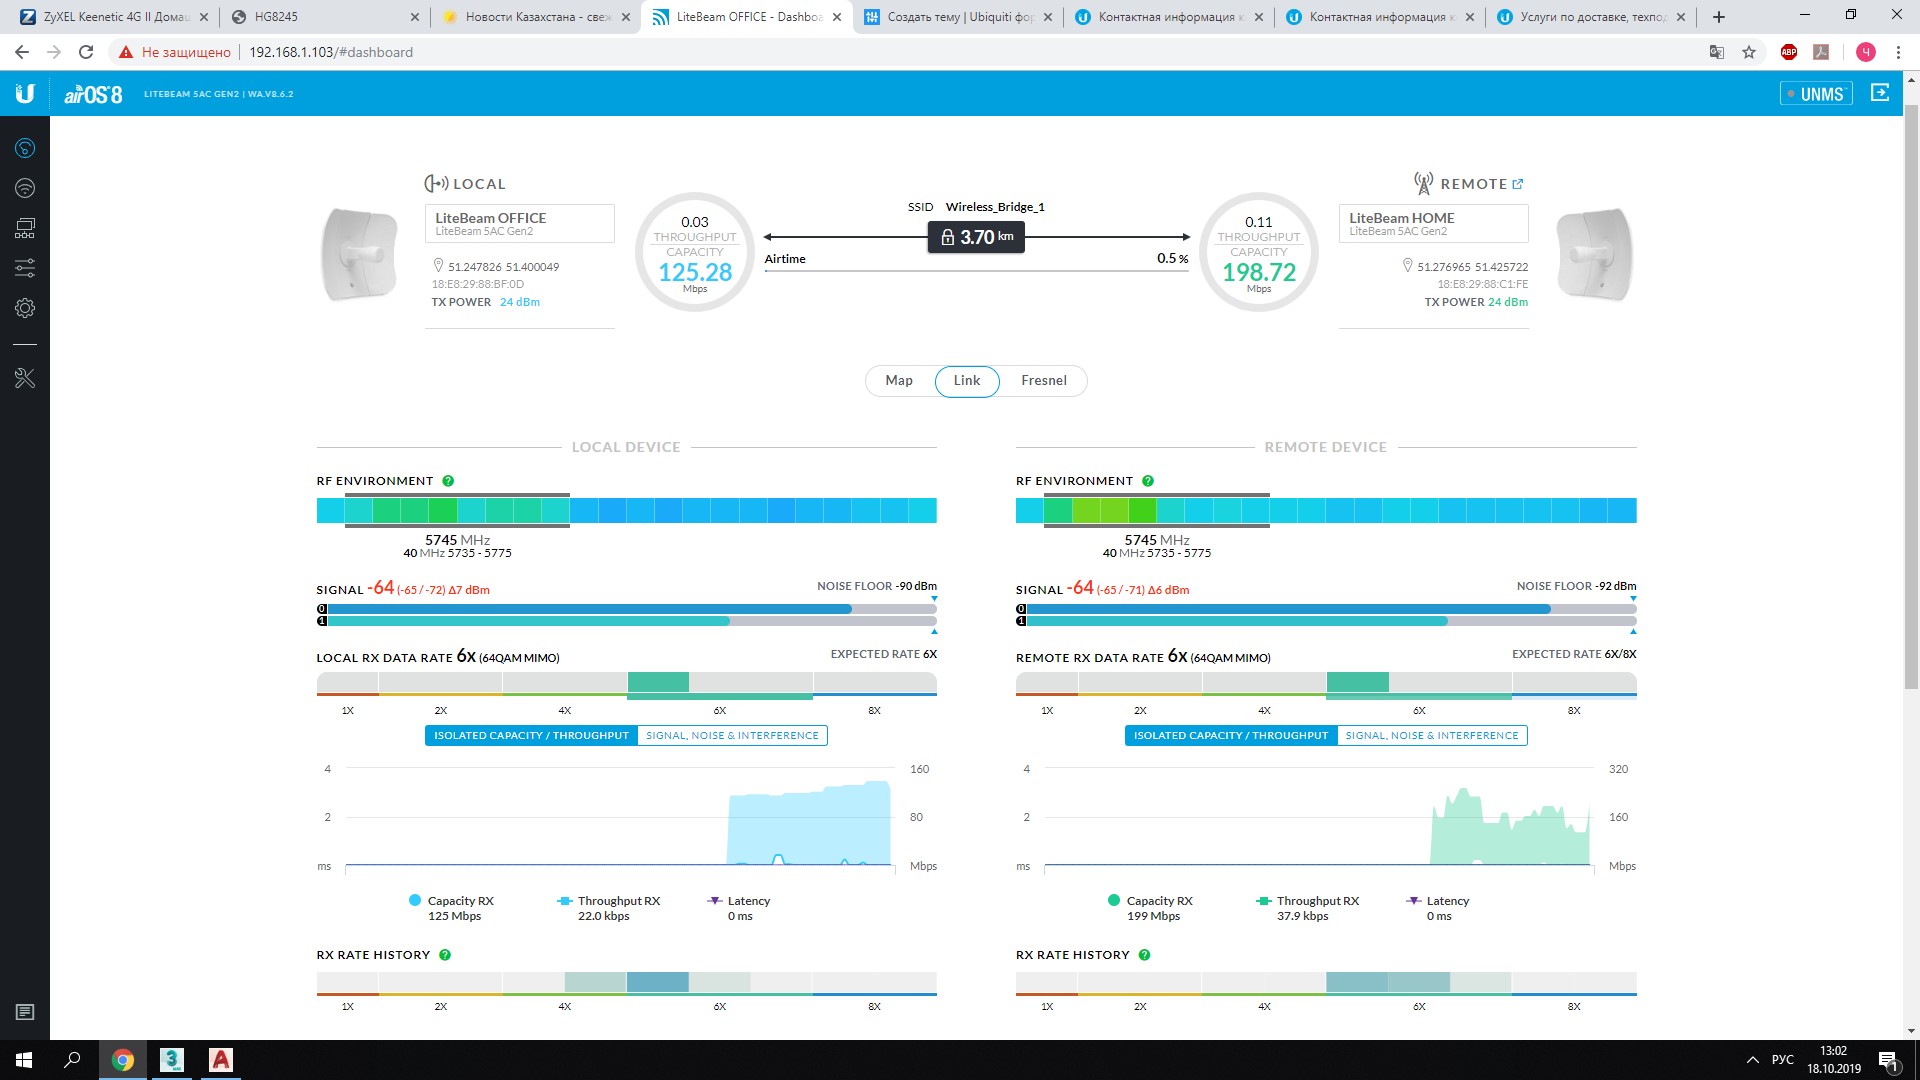Click the UNMS status button
Viewport: 1920px width, 1080px height.
click(1816, 94)
